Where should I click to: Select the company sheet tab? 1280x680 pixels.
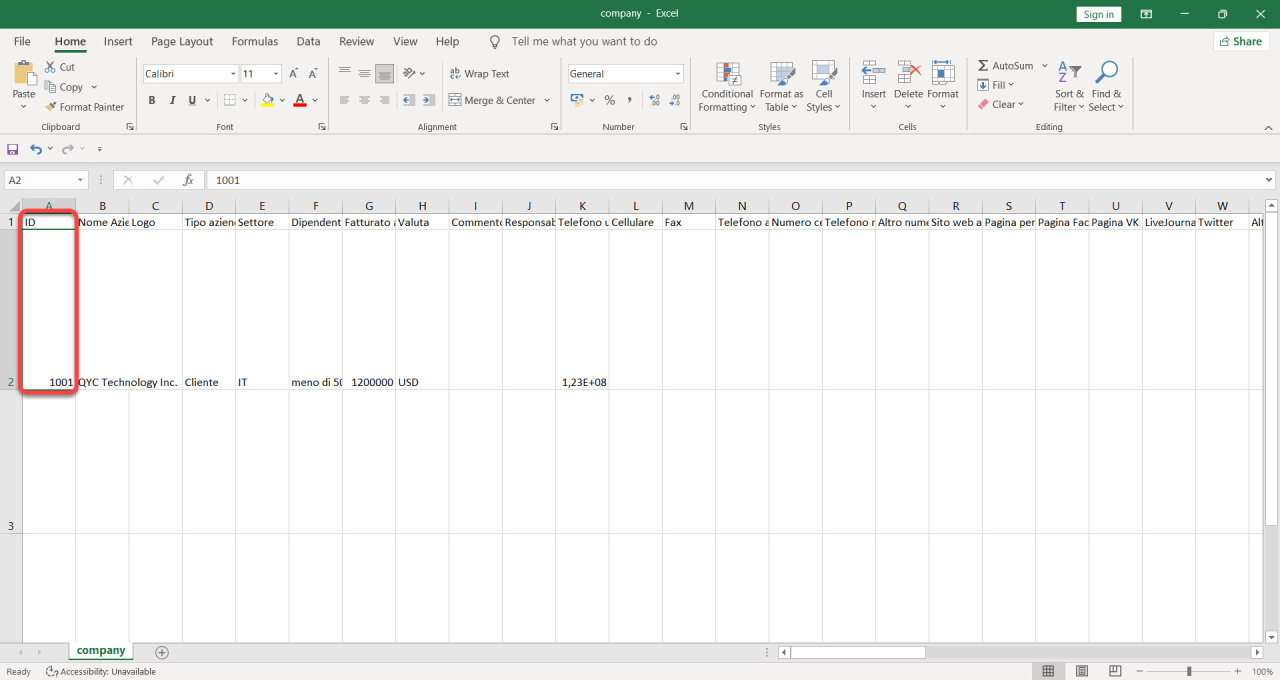[x=101, y=651]
